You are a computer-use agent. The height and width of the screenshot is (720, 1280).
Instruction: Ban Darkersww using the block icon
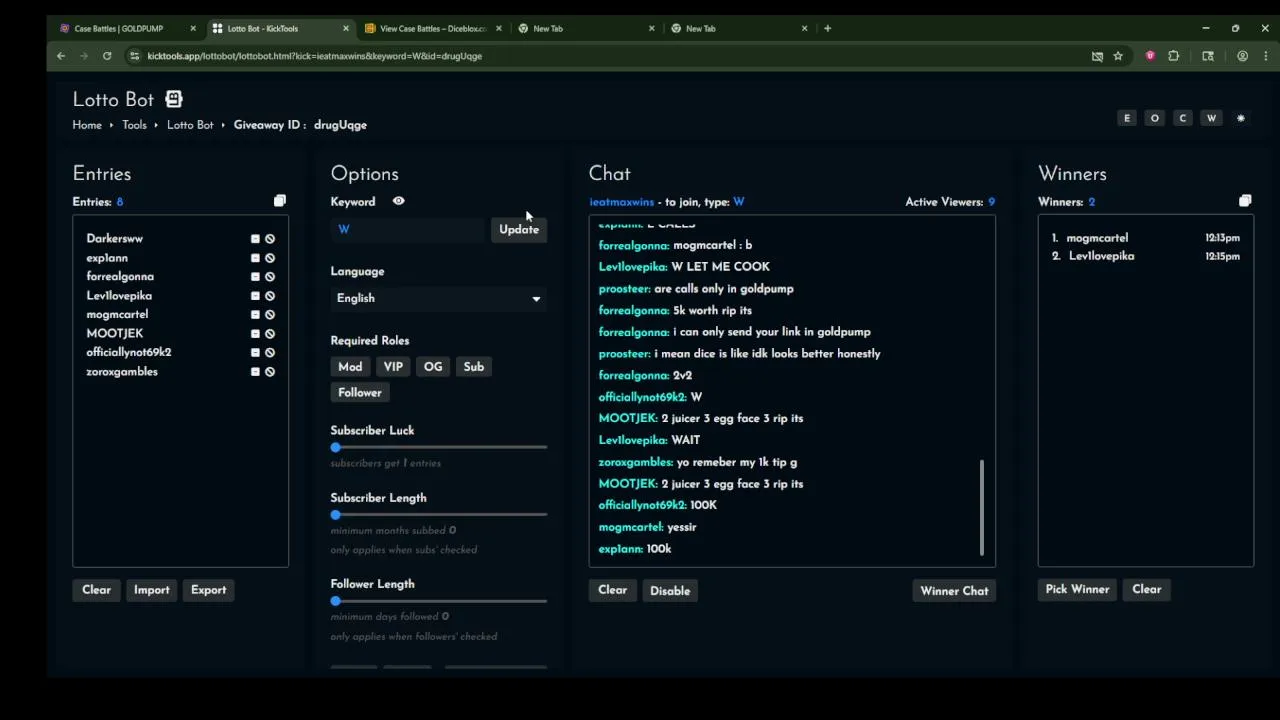coord(270,239)
